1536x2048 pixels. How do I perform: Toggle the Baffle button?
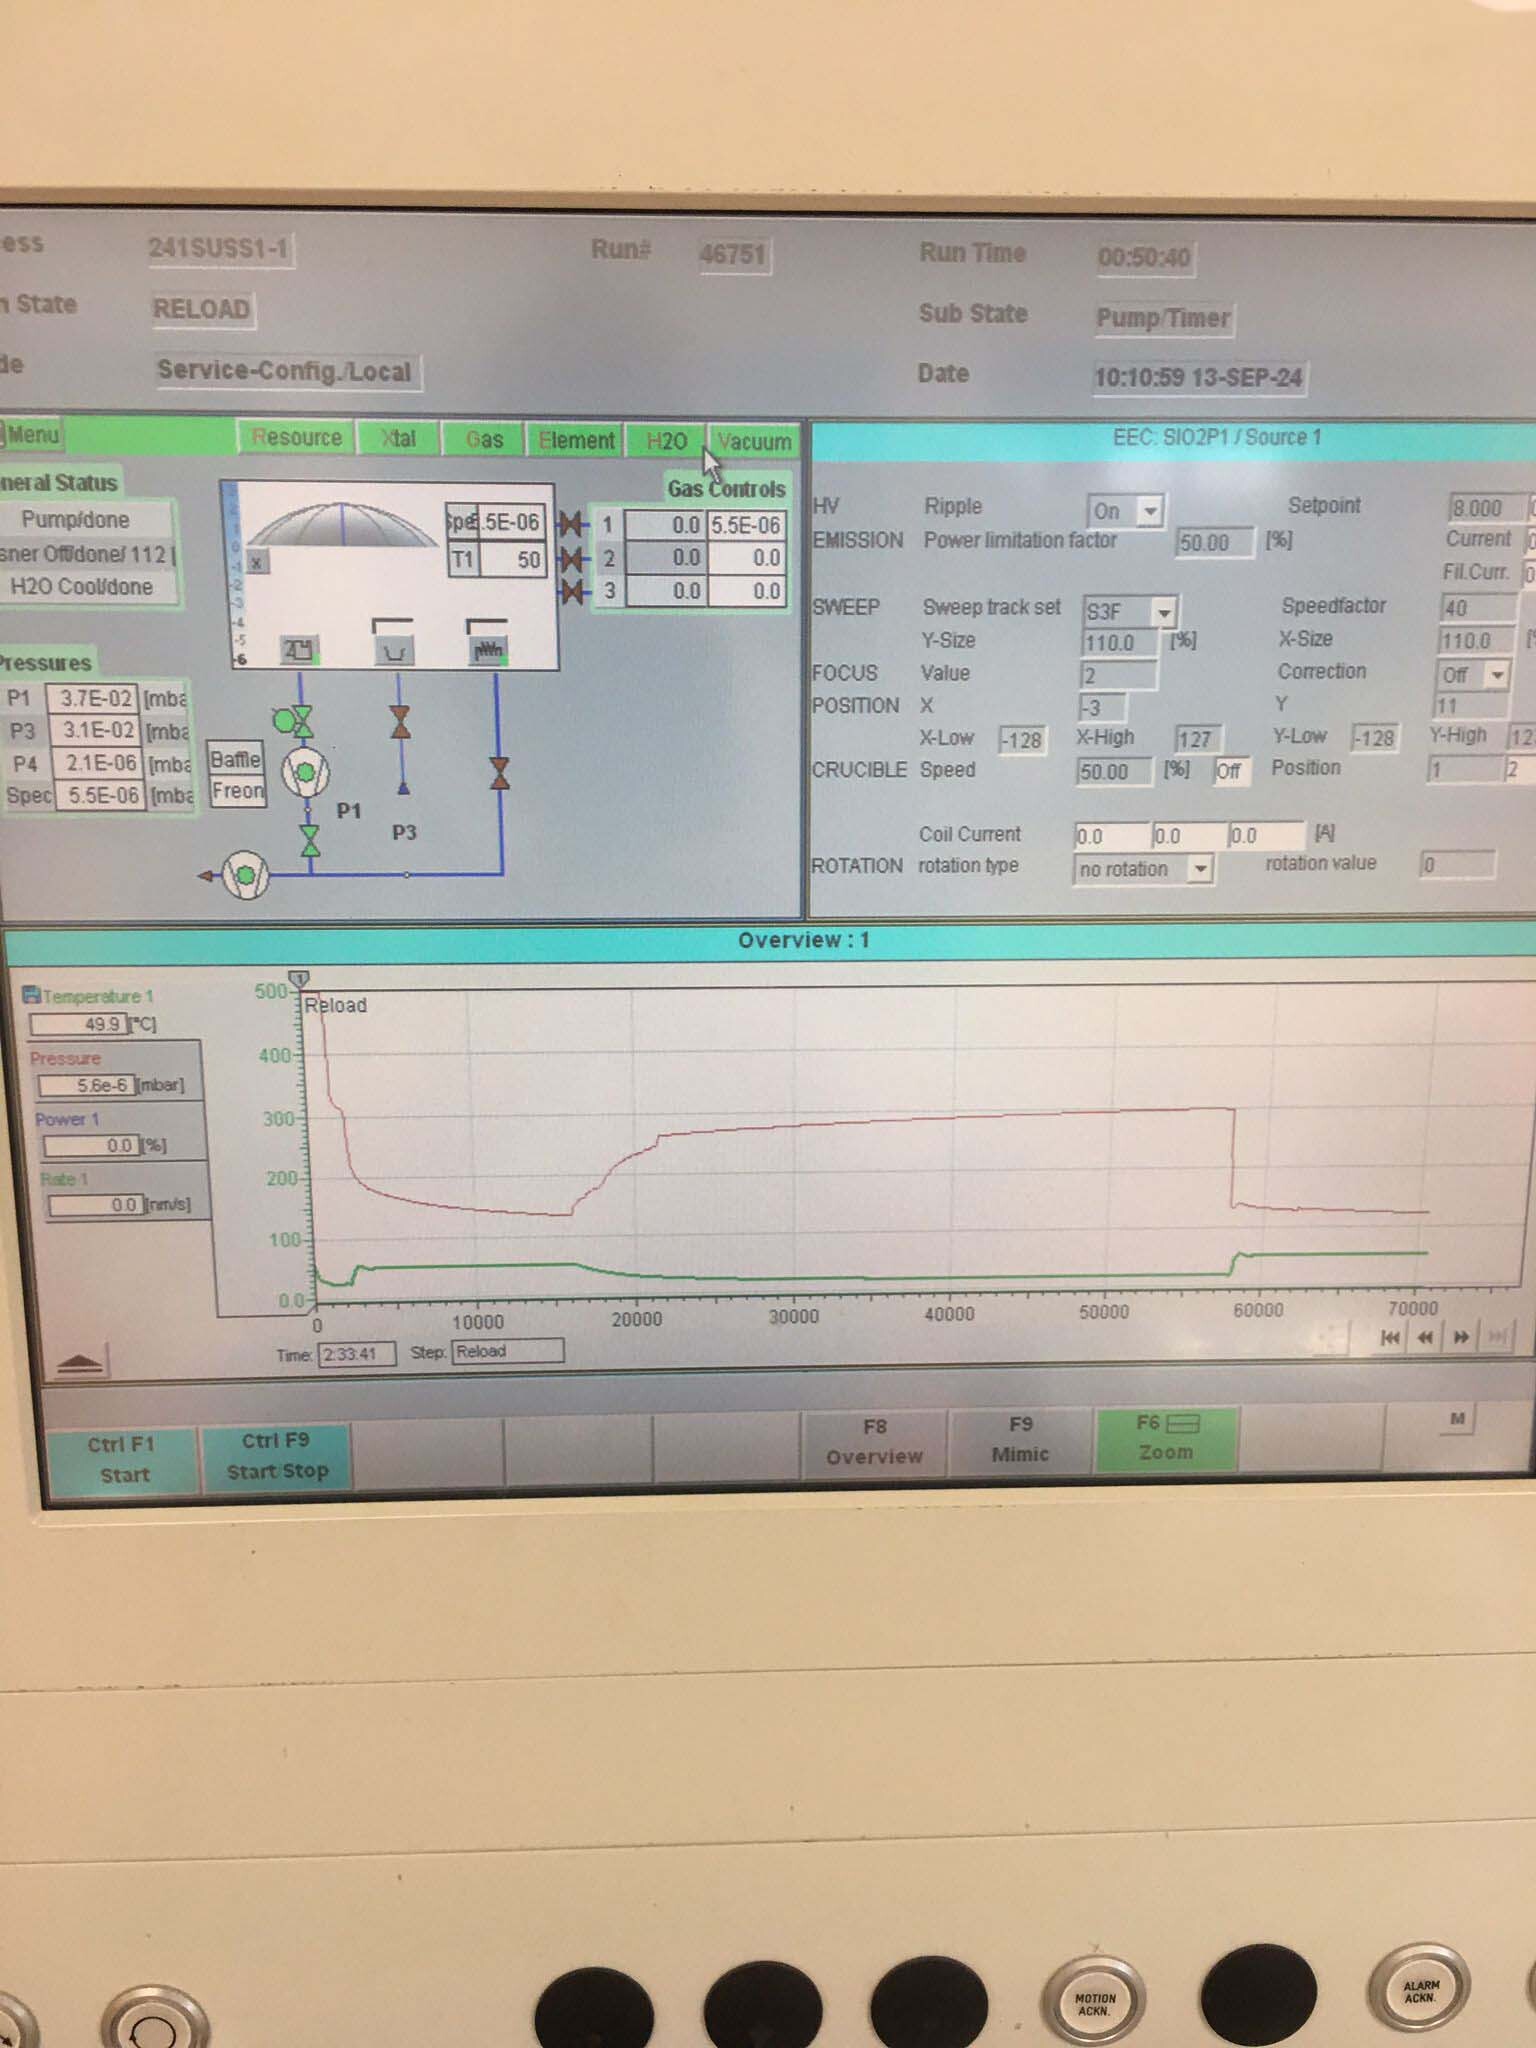click(236, 760)
